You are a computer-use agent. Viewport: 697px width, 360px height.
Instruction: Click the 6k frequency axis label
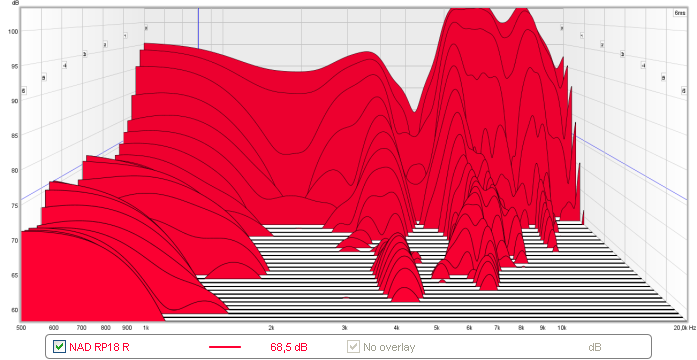[469, 328]
